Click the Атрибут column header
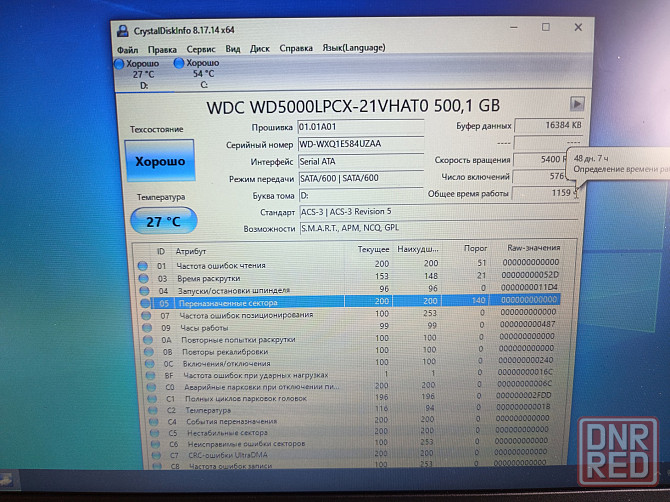Viewport: 670px width, 502px height. (x=191, y=251)
